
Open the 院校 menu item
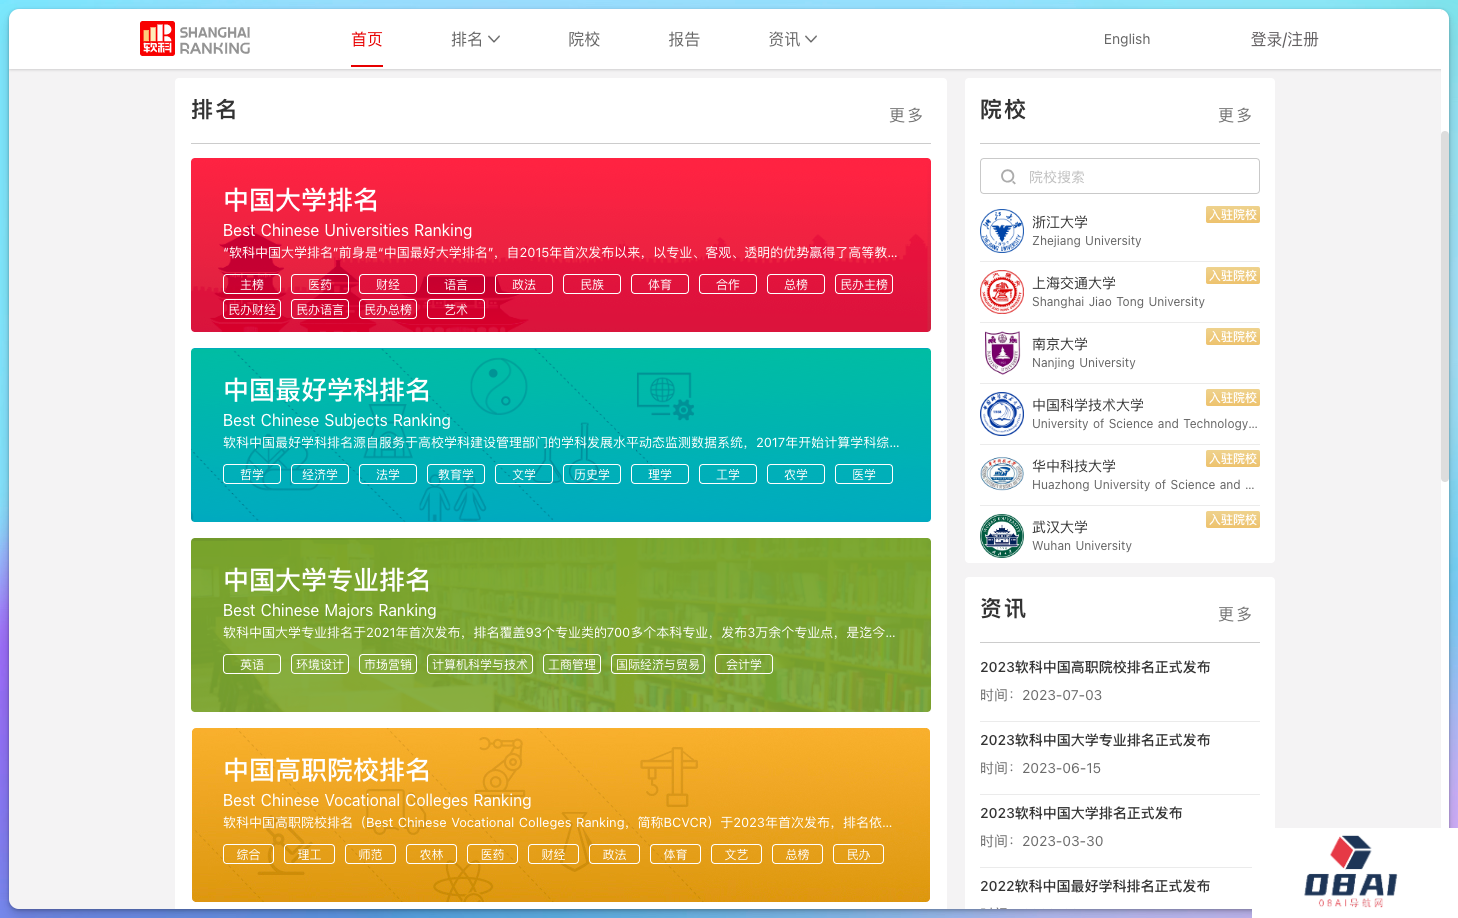pyautogui.click(x=584, y=39)
